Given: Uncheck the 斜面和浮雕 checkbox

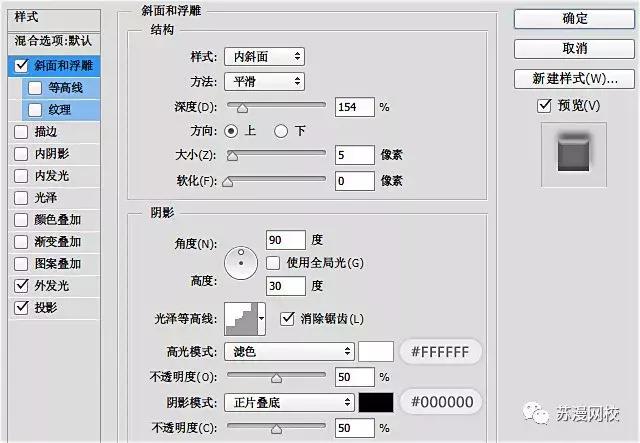Looking at the screenshot, I should [21, 65].
